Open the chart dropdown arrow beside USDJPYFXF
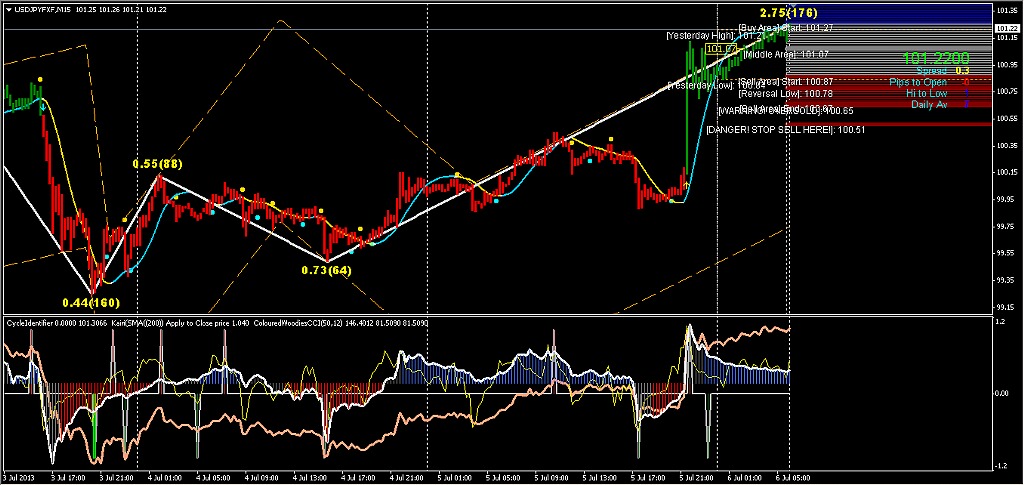Viewport: 1024px width, 485px height. [x=8, y=10]
